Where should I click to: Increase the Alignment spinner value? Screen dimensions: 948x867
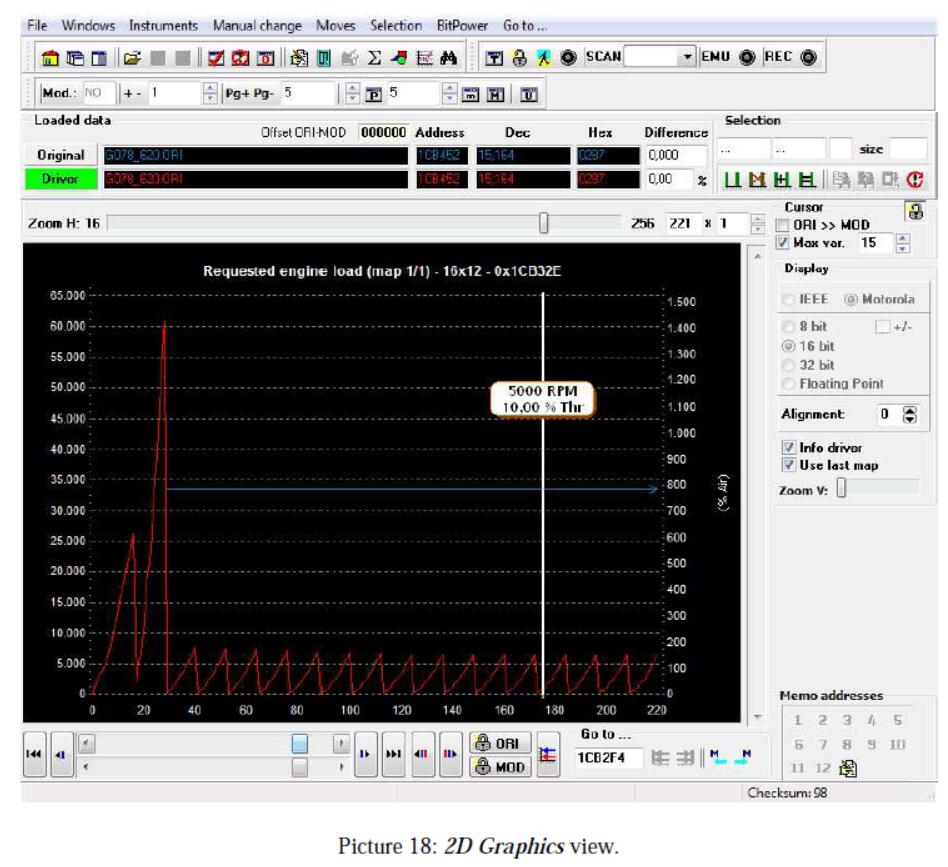pos(909,410)
